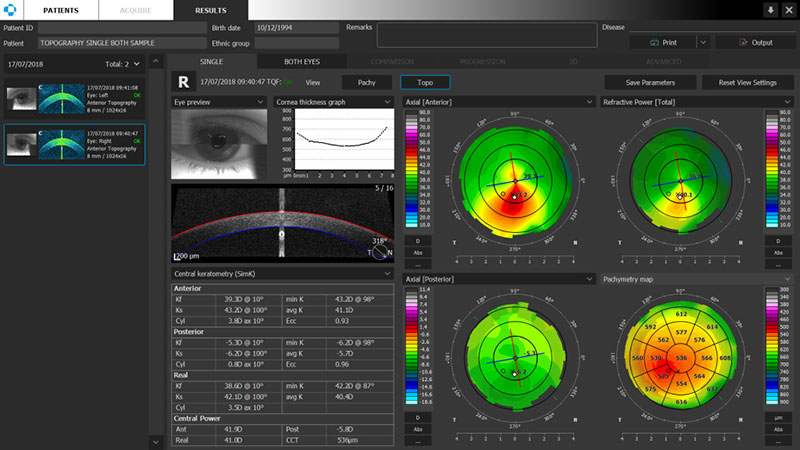
Task: Toggle the Pachy view mode
Action: tap(367, 82)
